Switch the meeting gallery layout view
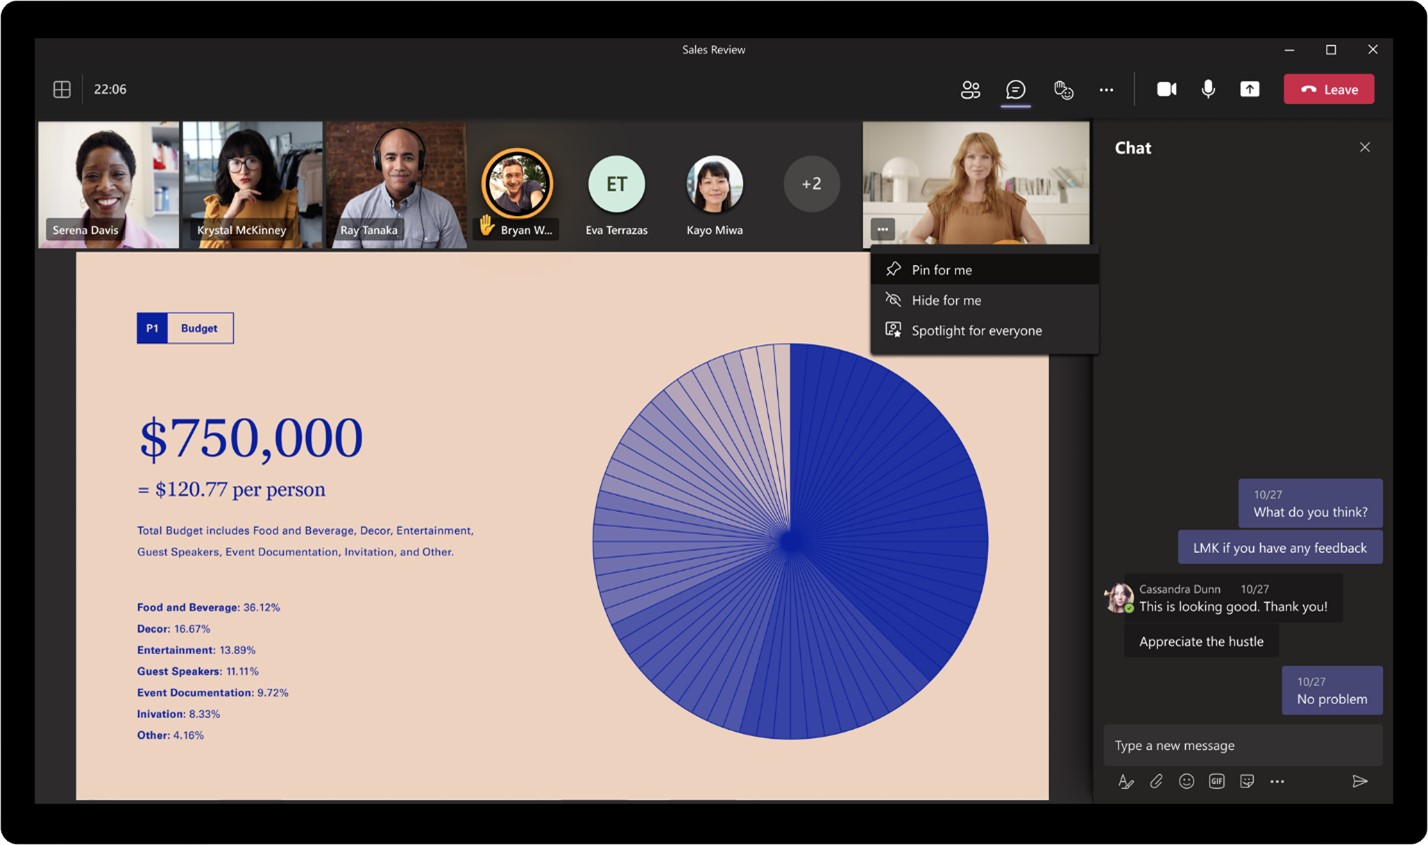Image resolution: width=1428 pixels, height=845 pixels. [62, 89]
